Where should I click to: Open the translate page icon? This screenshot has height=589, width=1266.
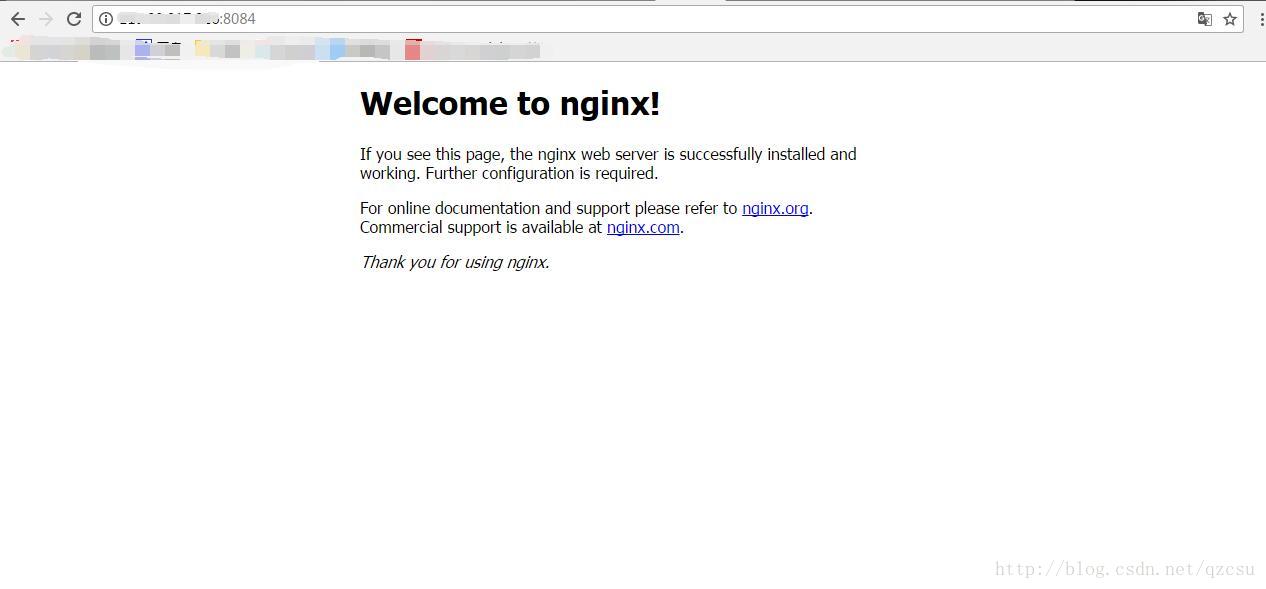[1205, 19]
